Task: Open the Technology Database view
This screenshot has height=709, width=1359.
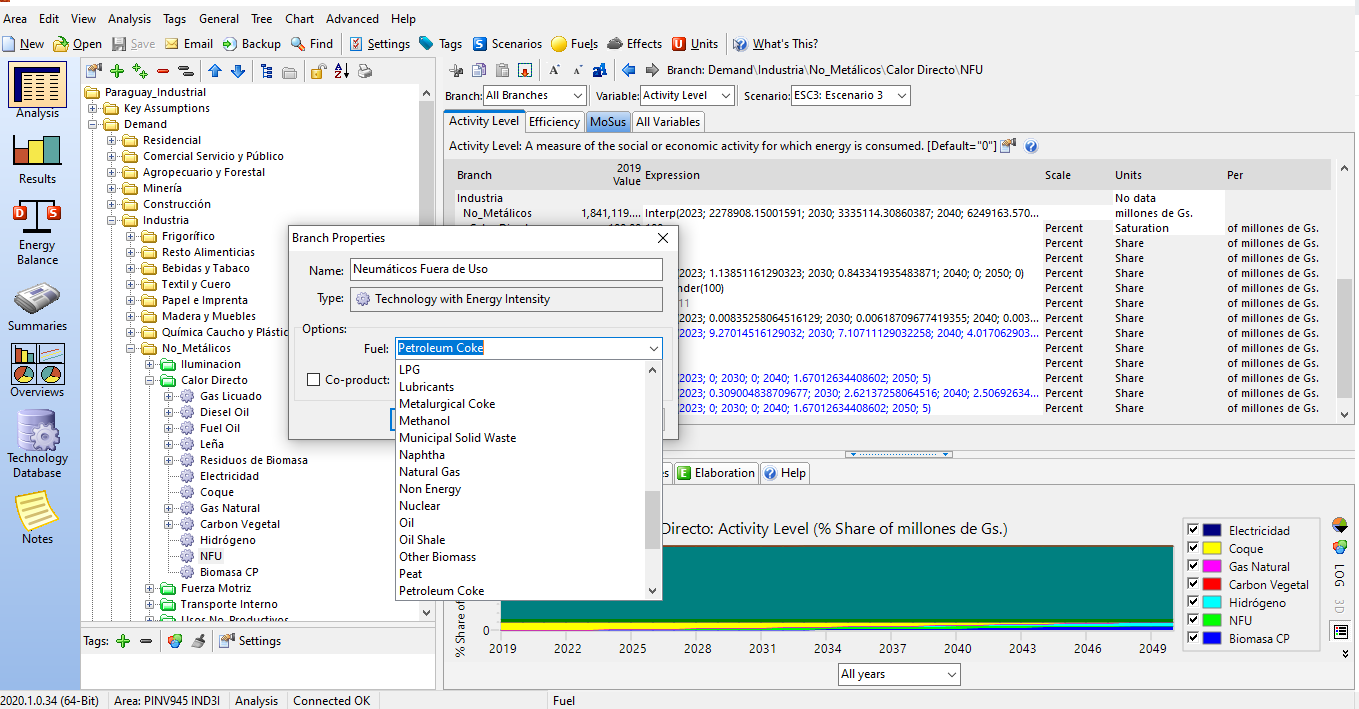Action: pyautogui.click(x=38, y=444)
